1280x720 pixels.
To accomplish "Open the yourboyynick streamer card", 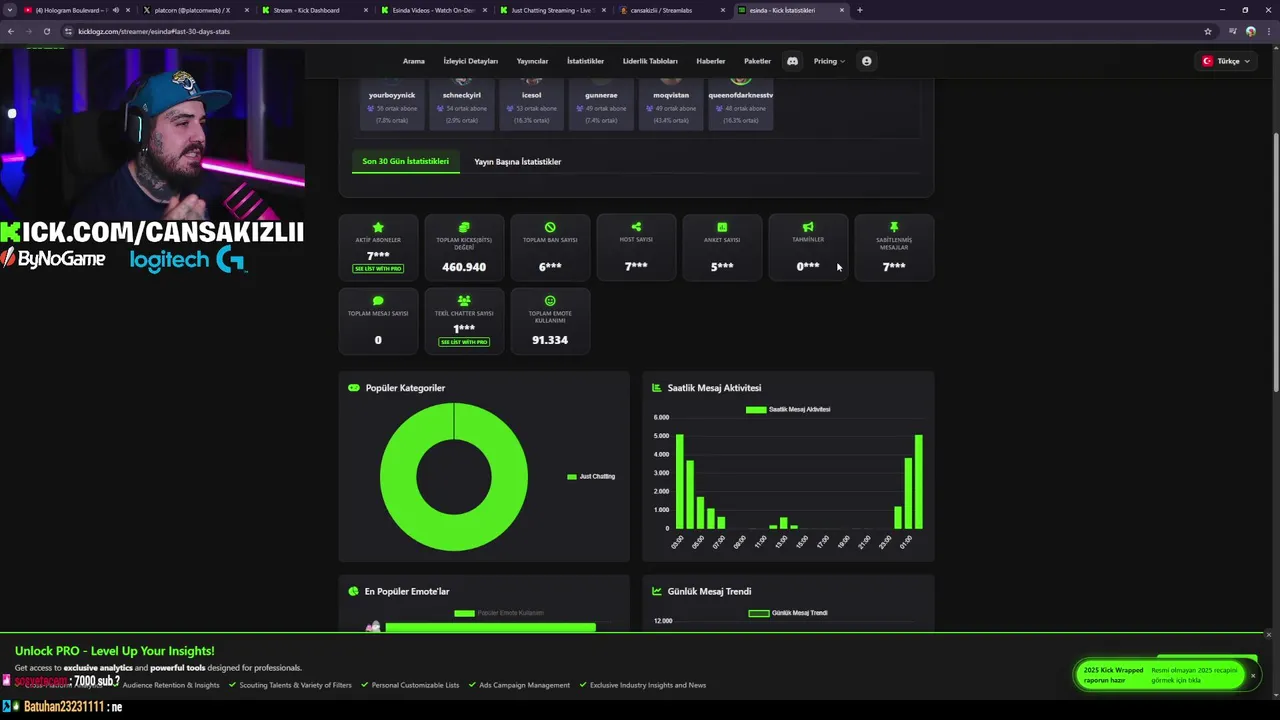I will click(x=392, y=103).
